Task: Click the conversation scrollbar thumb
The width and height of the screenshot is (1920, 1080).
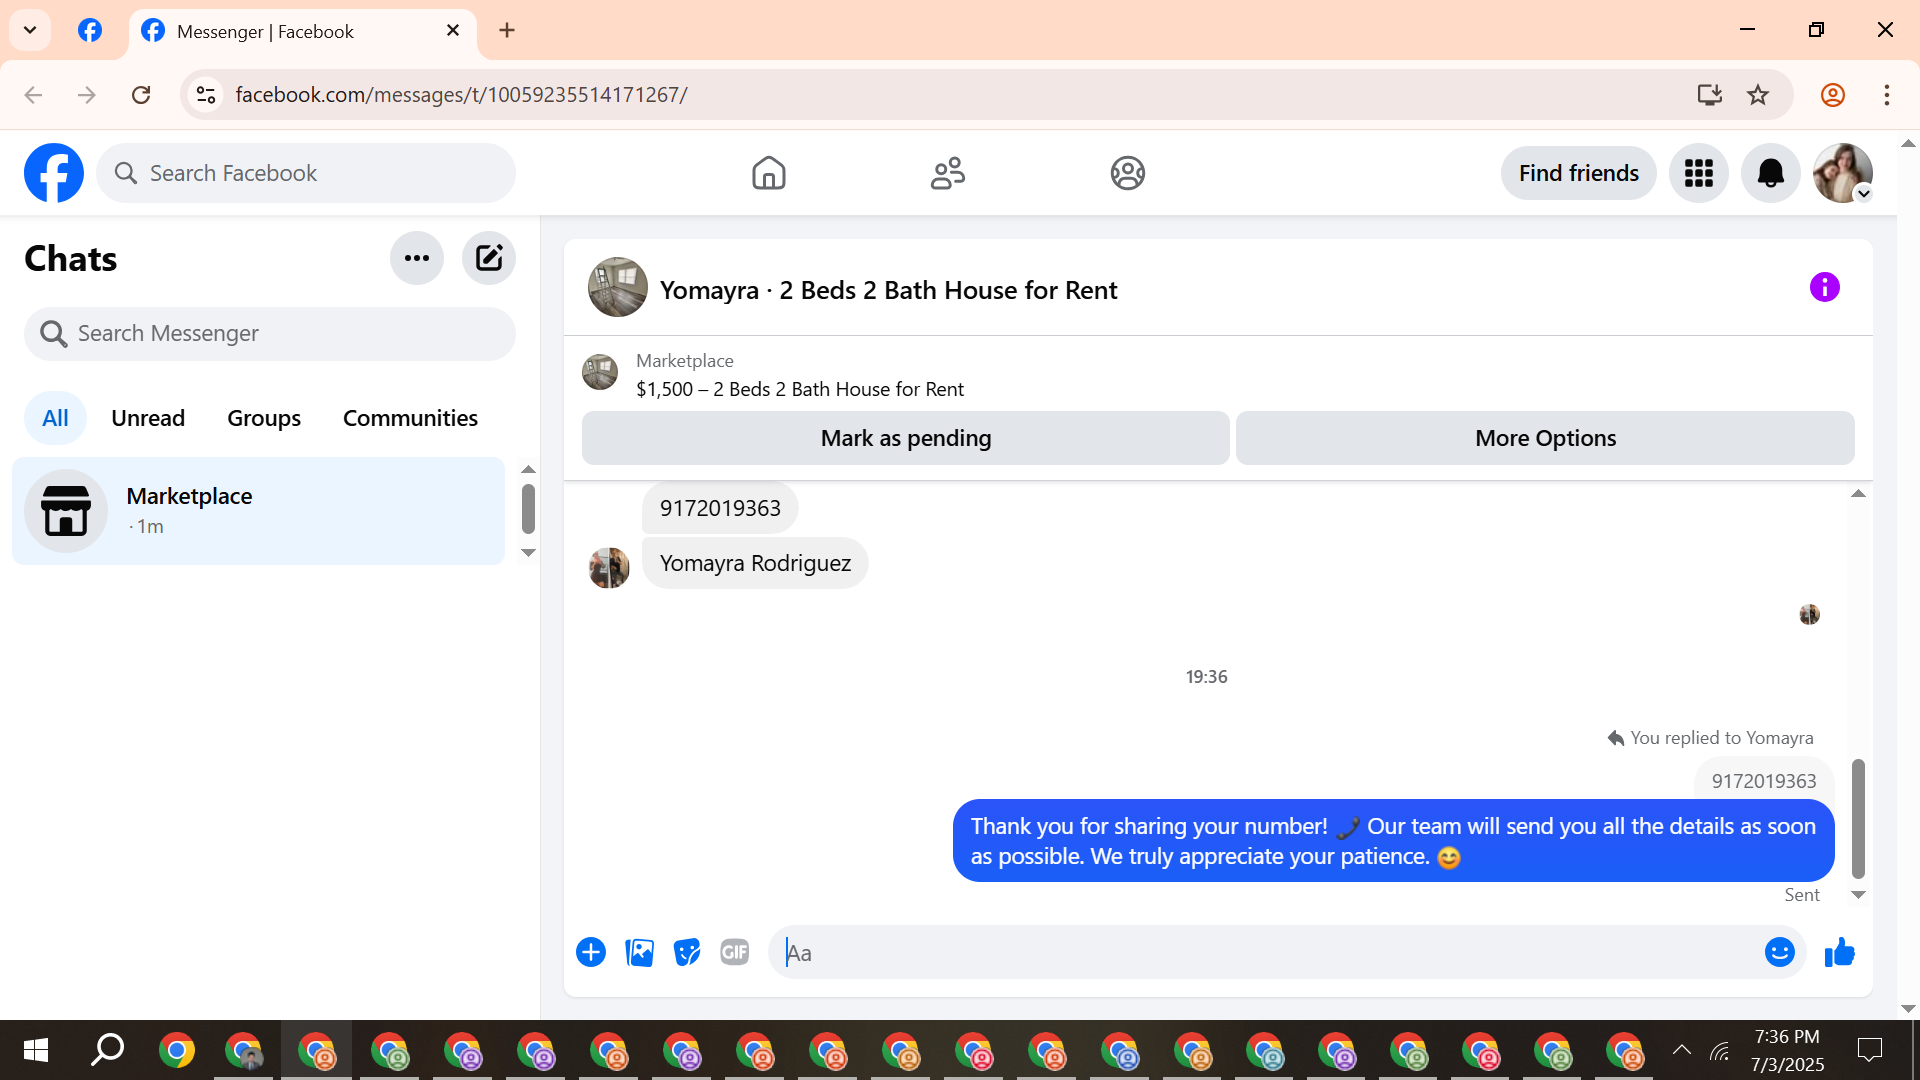Action: point(1858,818)
